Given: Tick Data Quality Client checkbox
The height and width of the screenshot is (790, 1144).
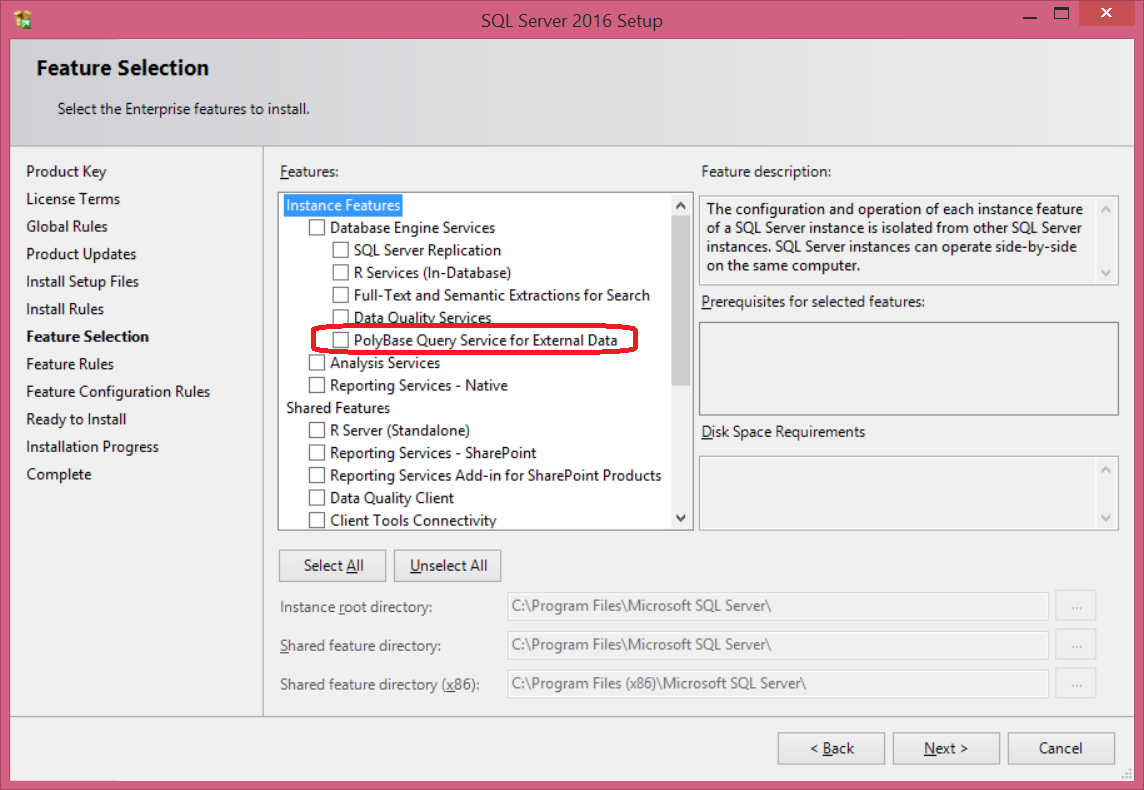Looking at the screenshot, I should point(317,498).
